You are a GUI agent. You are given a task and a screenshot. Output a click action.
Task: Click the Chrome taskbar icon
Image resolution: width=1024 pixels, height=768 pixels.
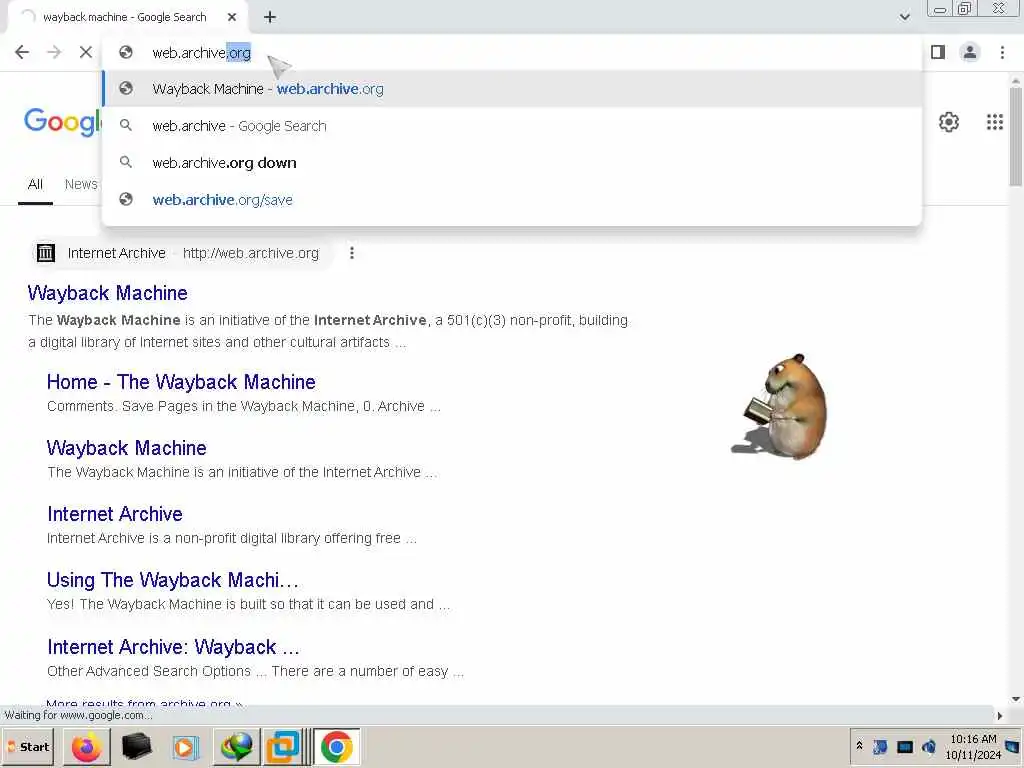click(x=336, y=747)
